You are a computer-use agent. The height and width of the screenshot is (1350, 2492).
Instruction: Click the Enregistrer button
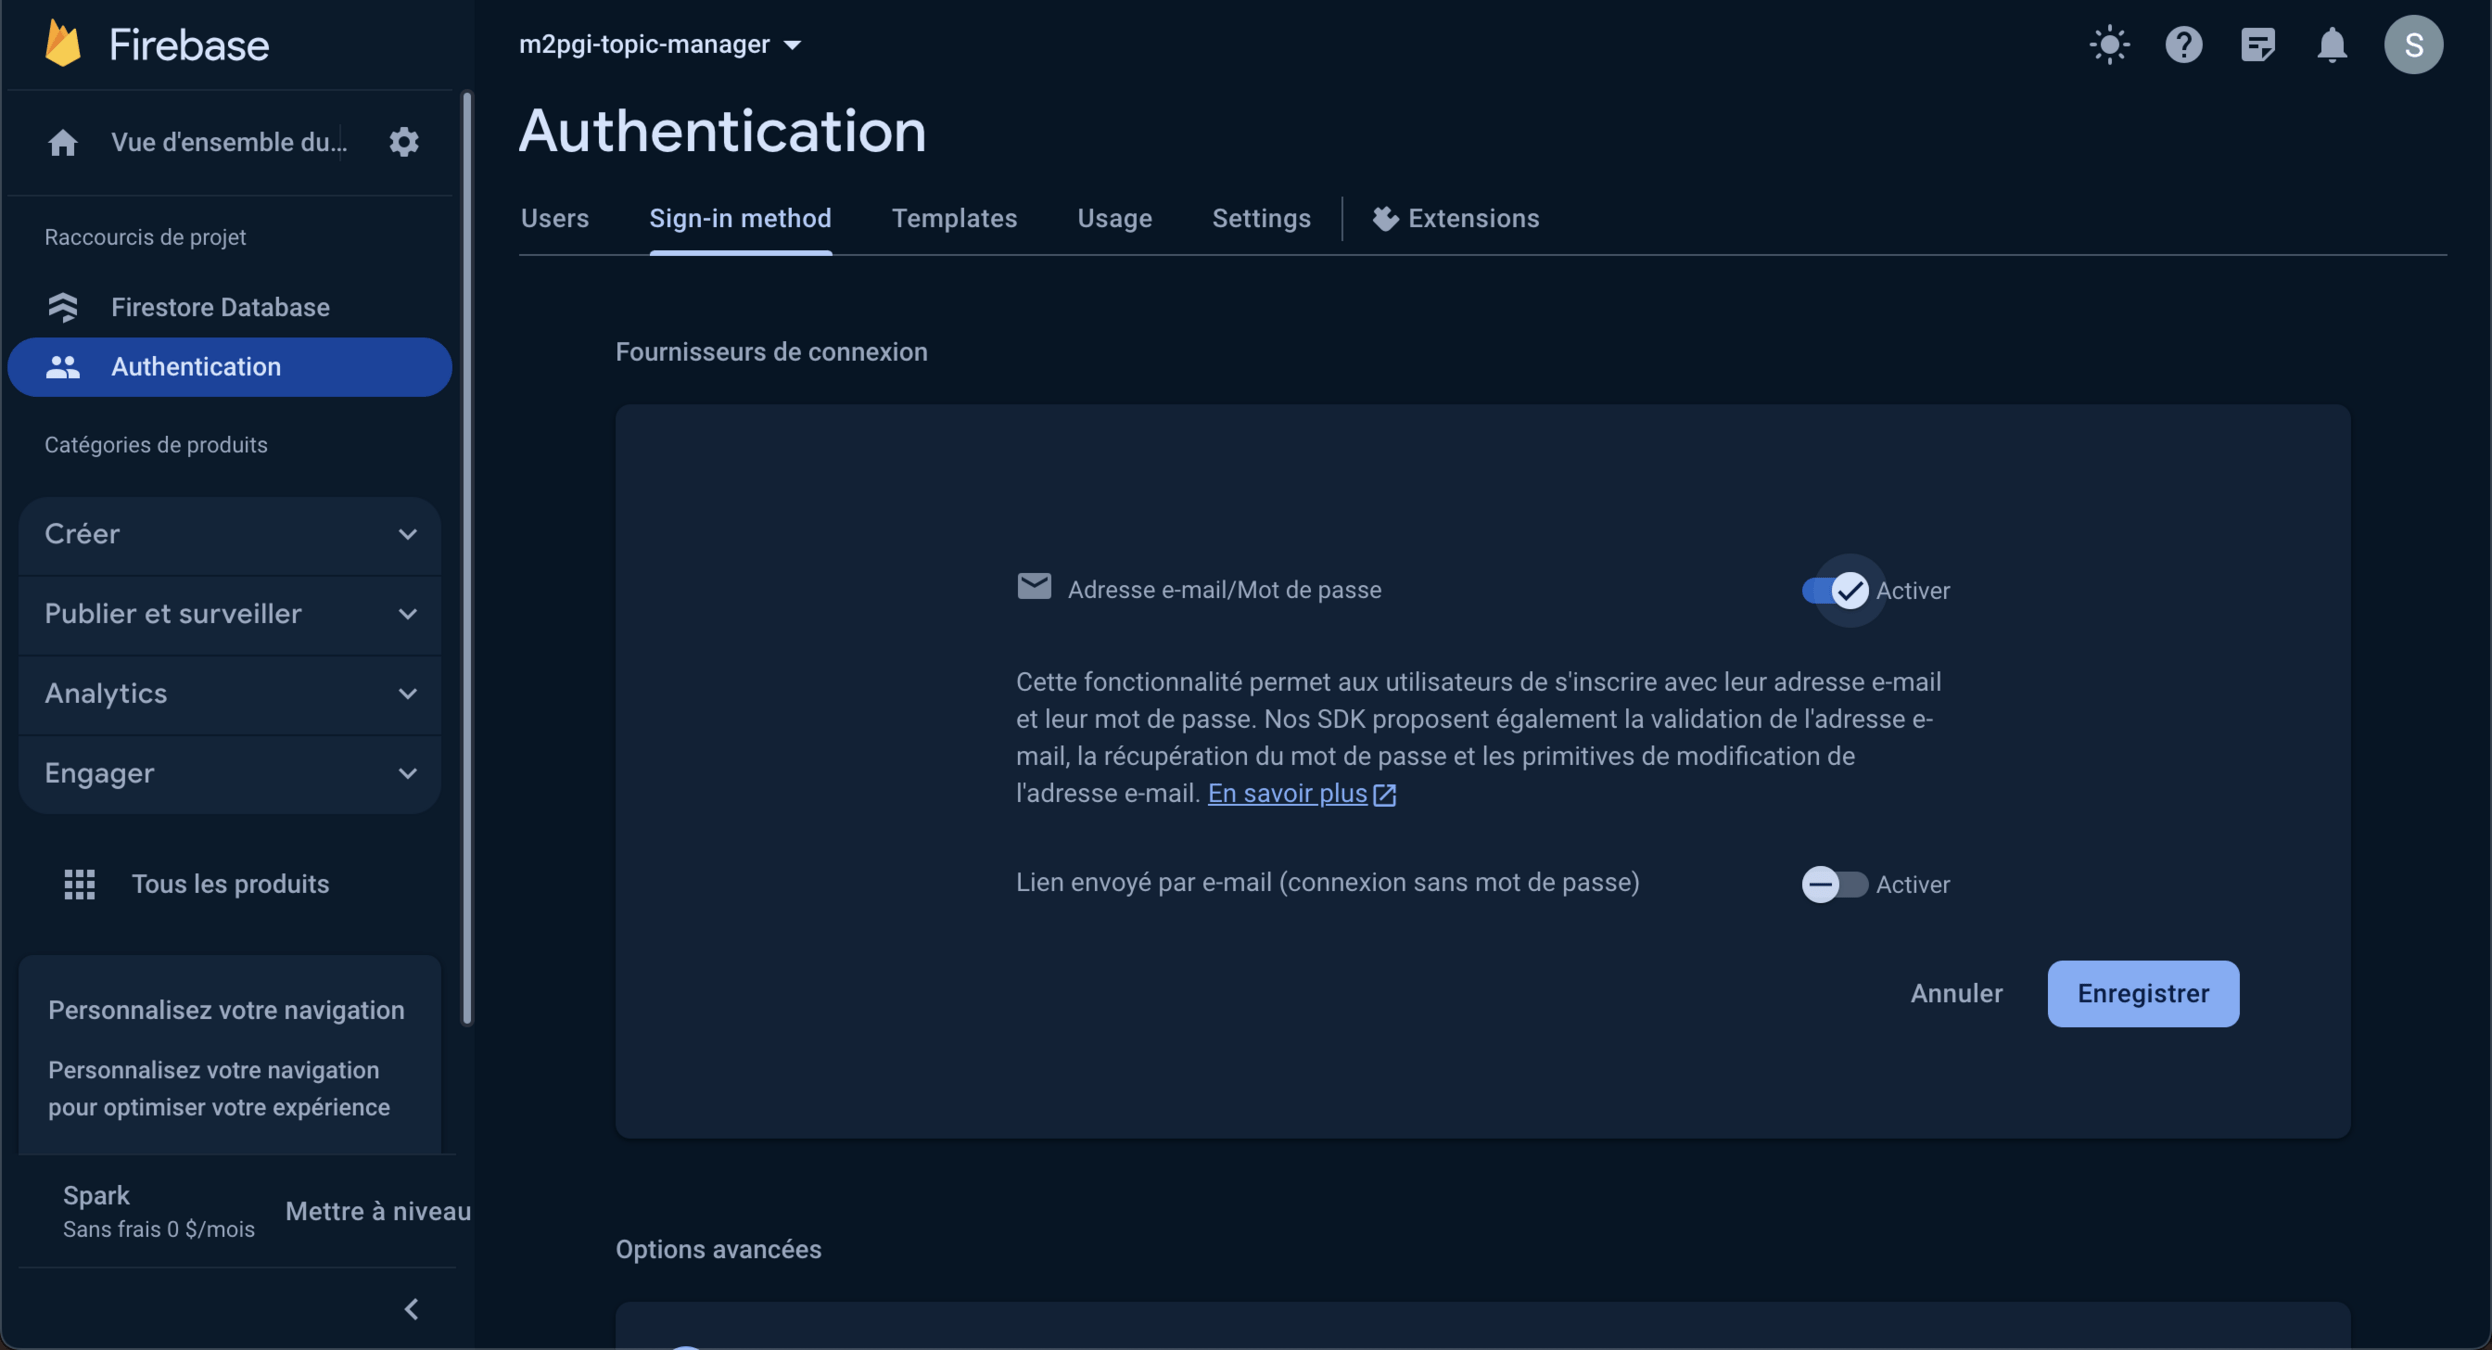tap(2142, 994)
